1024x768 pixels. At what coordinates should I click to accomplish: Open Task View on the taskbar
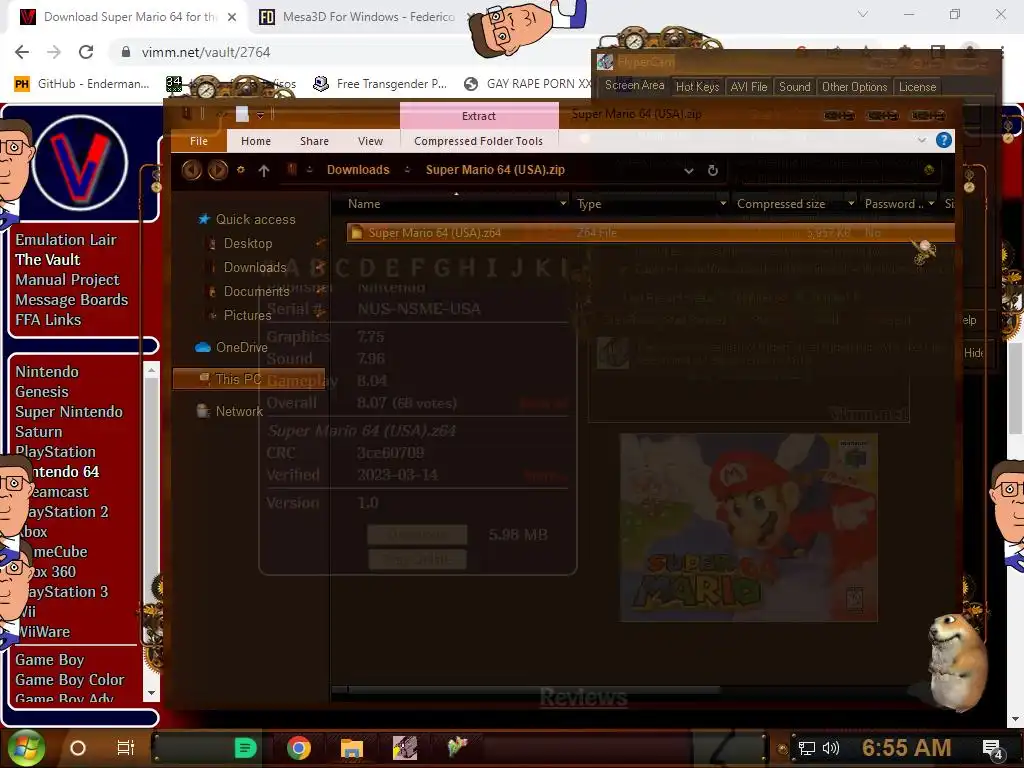click(125, 748)
